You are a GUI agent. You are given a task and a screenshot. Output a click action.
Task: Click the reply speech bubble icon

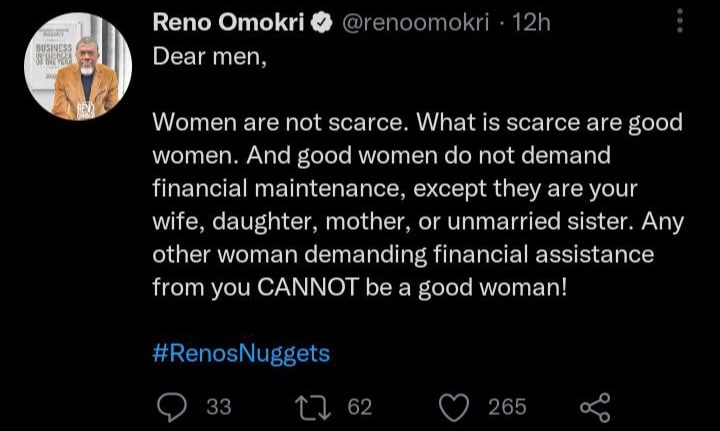174,406
